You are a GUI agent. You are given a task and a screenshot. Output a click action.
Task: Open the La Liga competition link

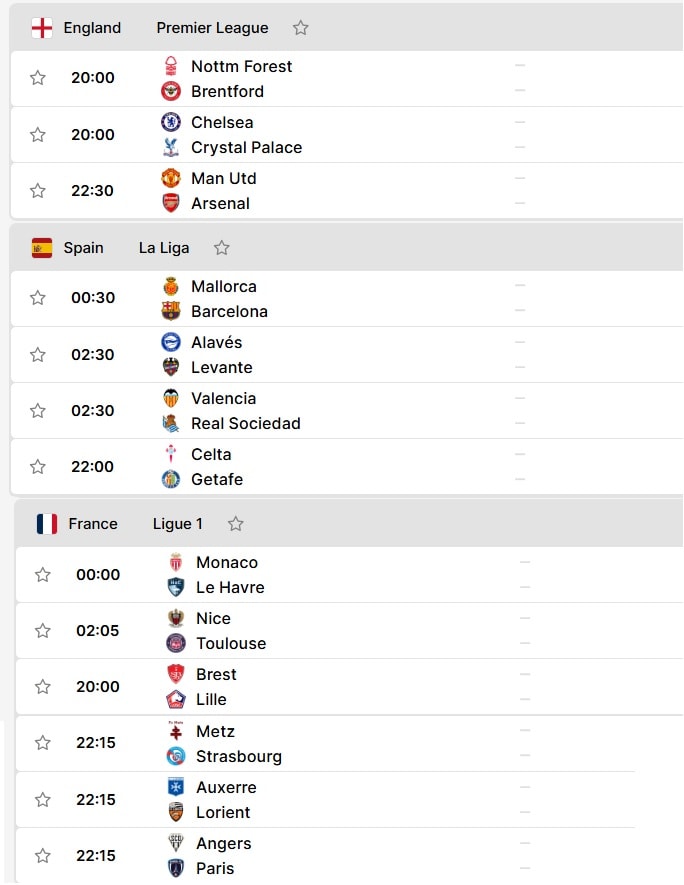tap(164, 248)
